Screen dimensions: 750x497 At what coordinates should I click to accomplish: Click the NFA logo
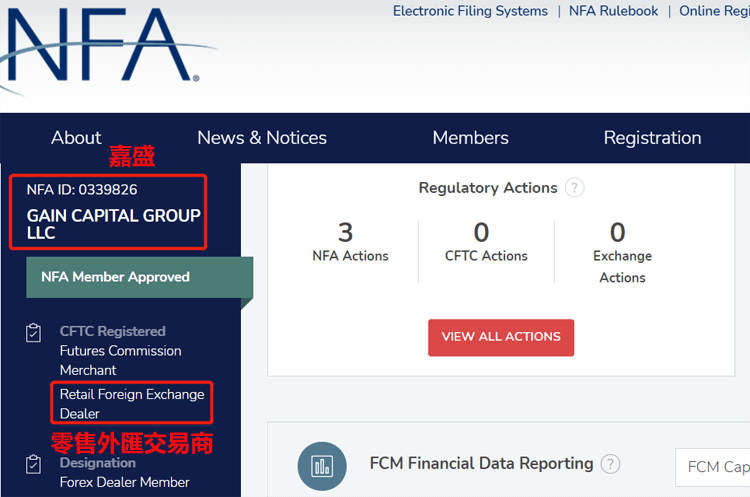coord(100,45)
